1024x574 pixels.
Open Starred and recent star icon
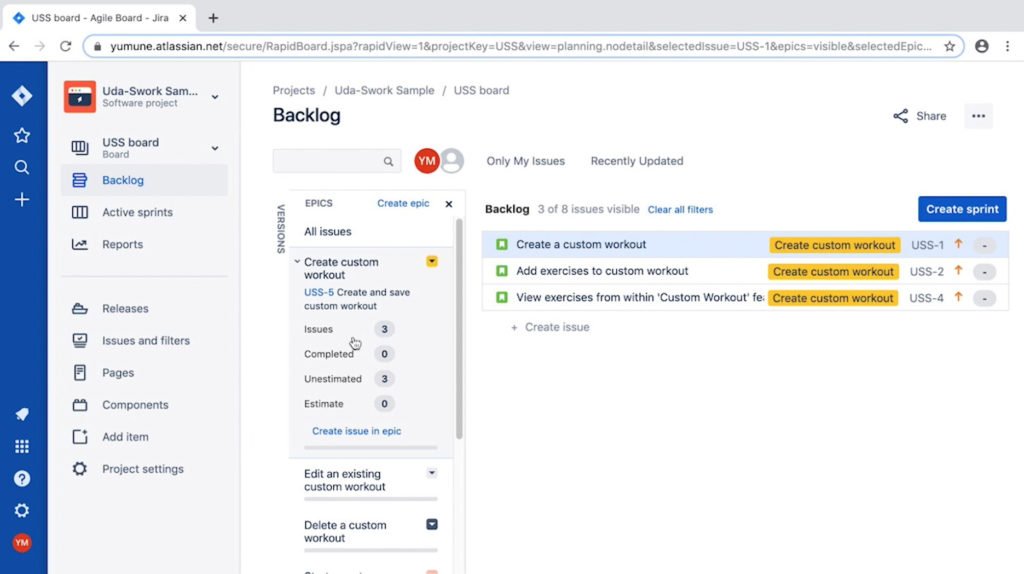click(x=22, y=135)
